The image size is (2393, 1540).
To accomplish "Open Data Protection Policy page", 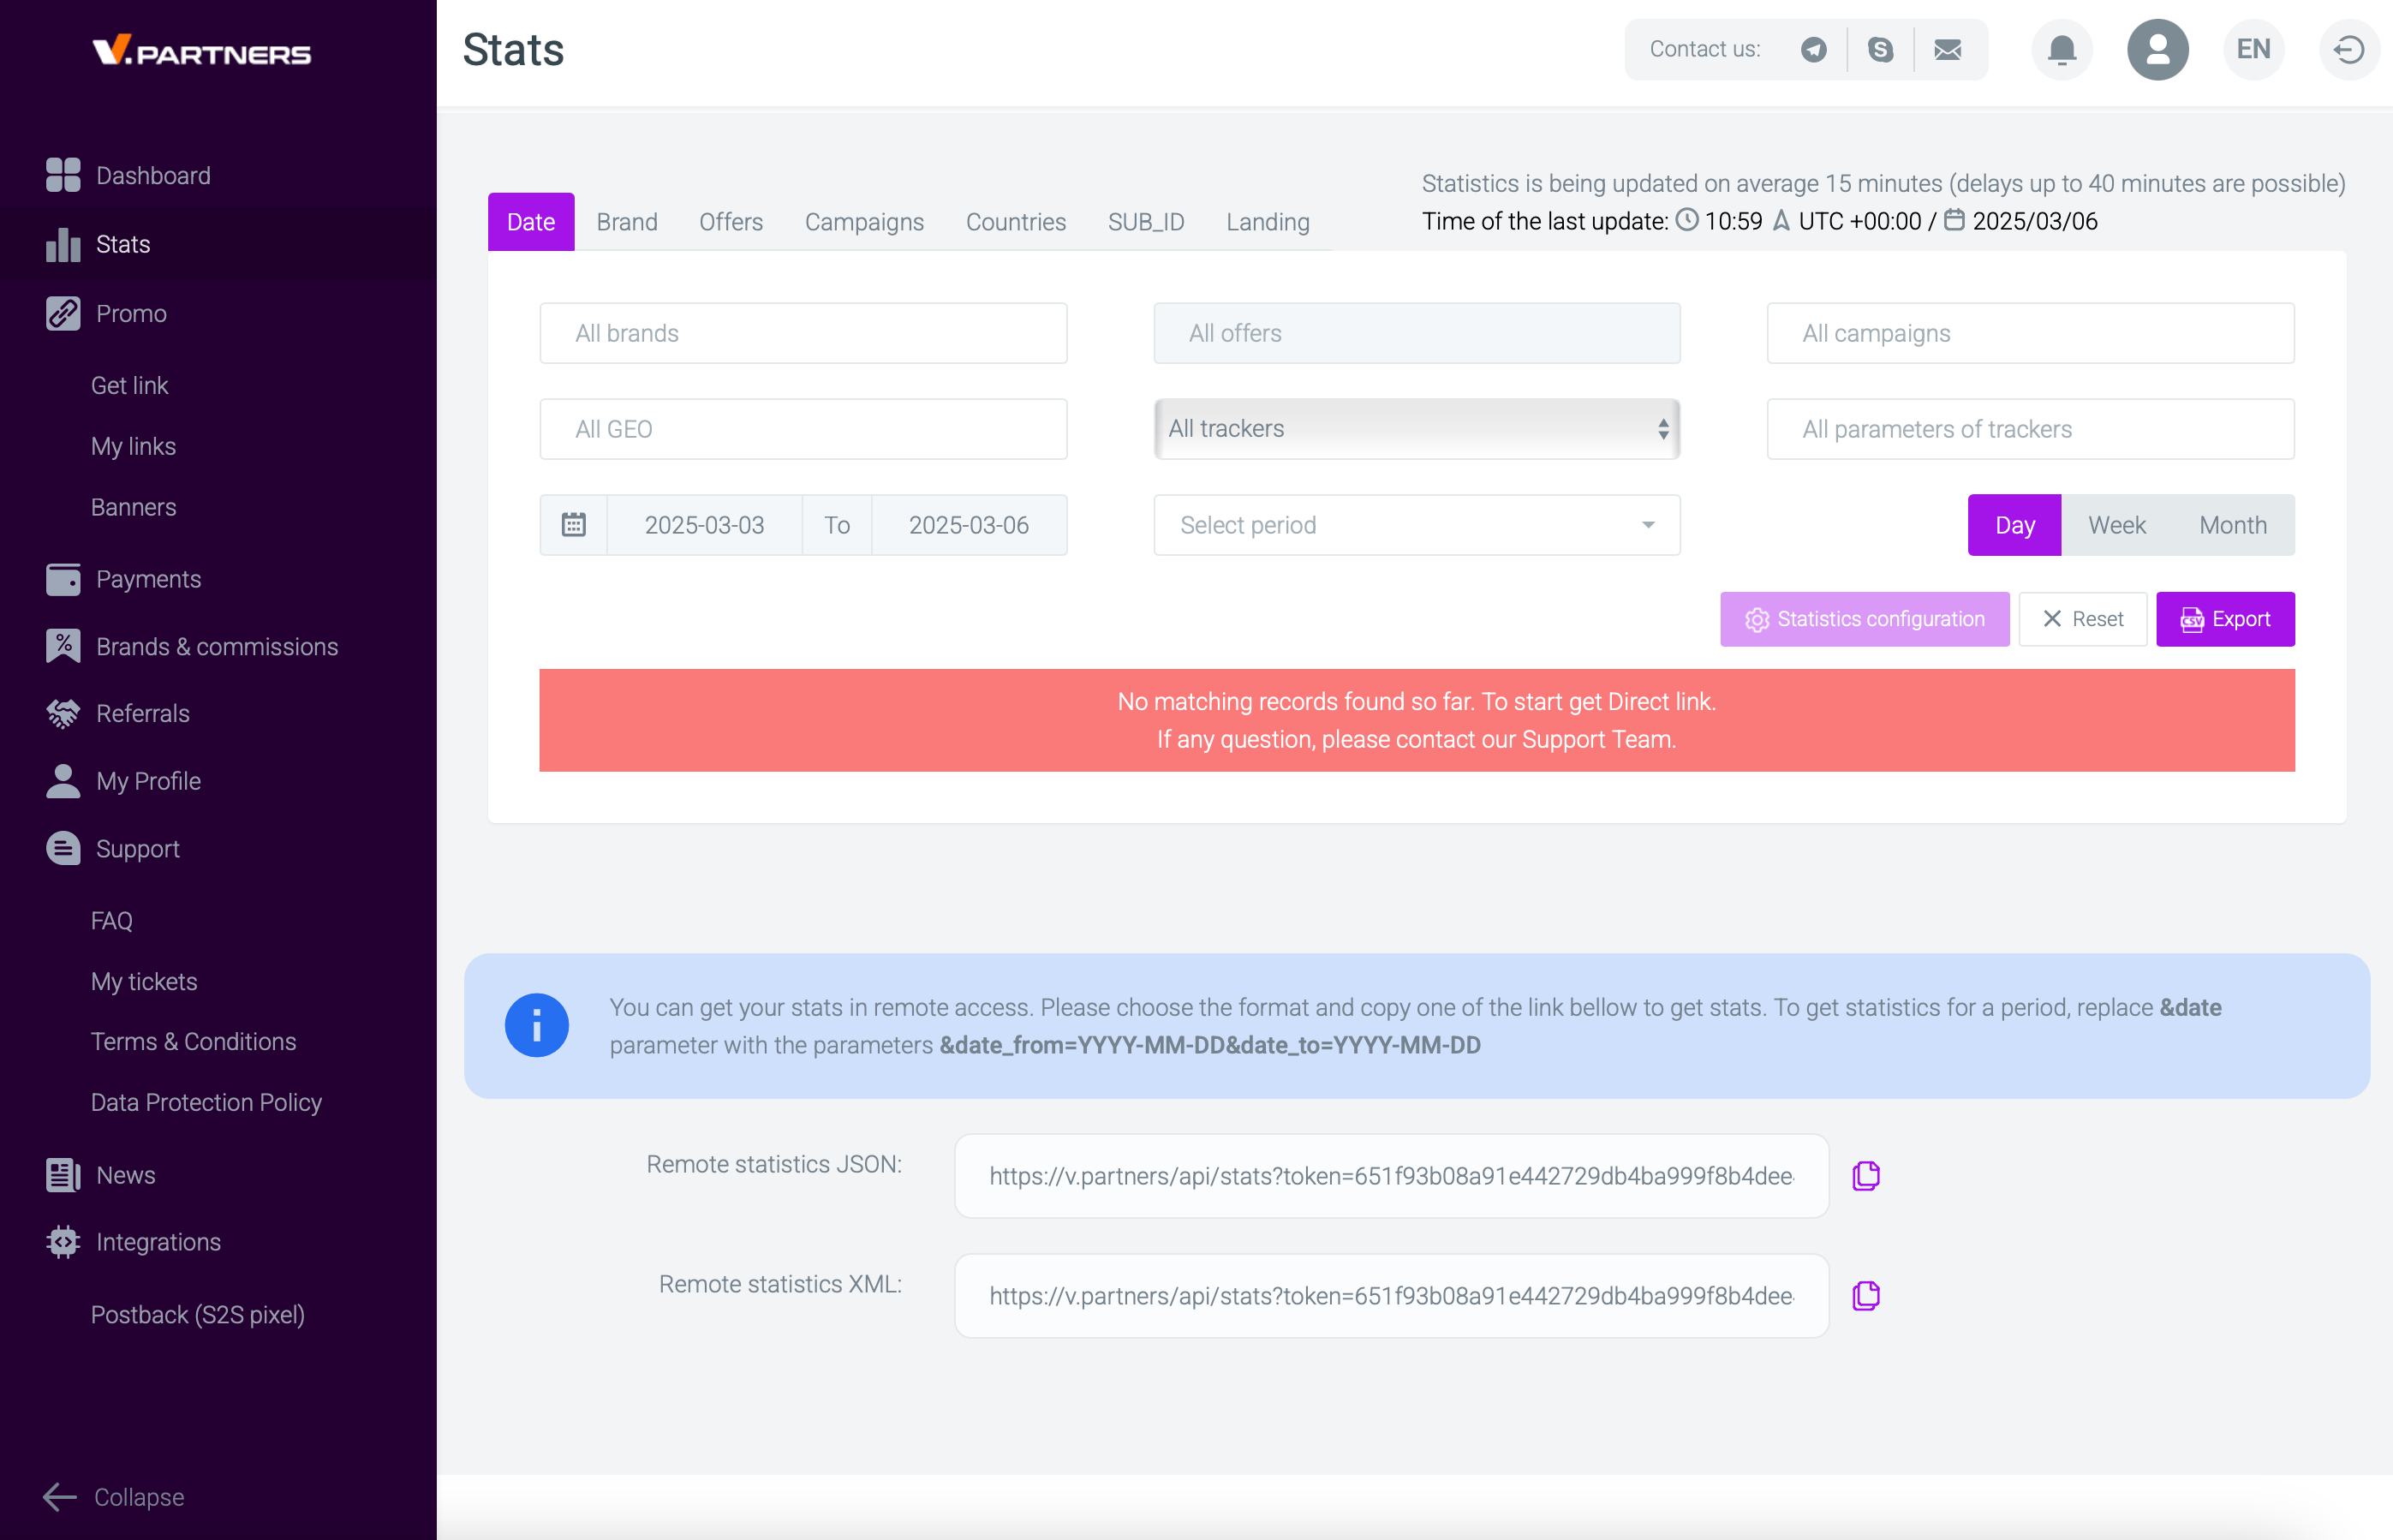I will (206, 1102).
